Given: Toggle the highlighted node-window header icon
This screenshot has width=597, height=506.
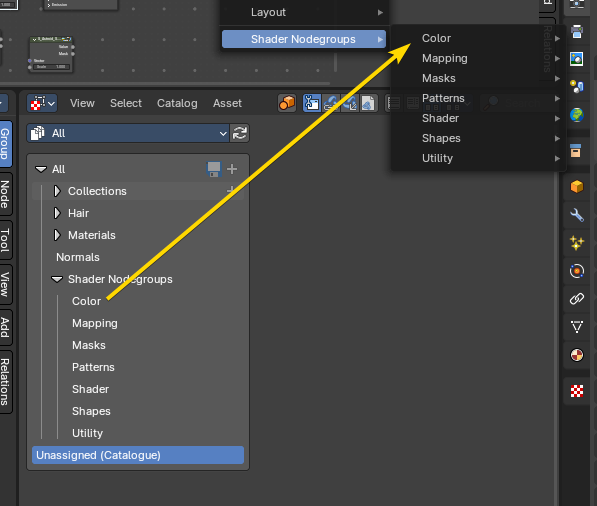Looking at the screenshot, I should click(x=312, y=103).
